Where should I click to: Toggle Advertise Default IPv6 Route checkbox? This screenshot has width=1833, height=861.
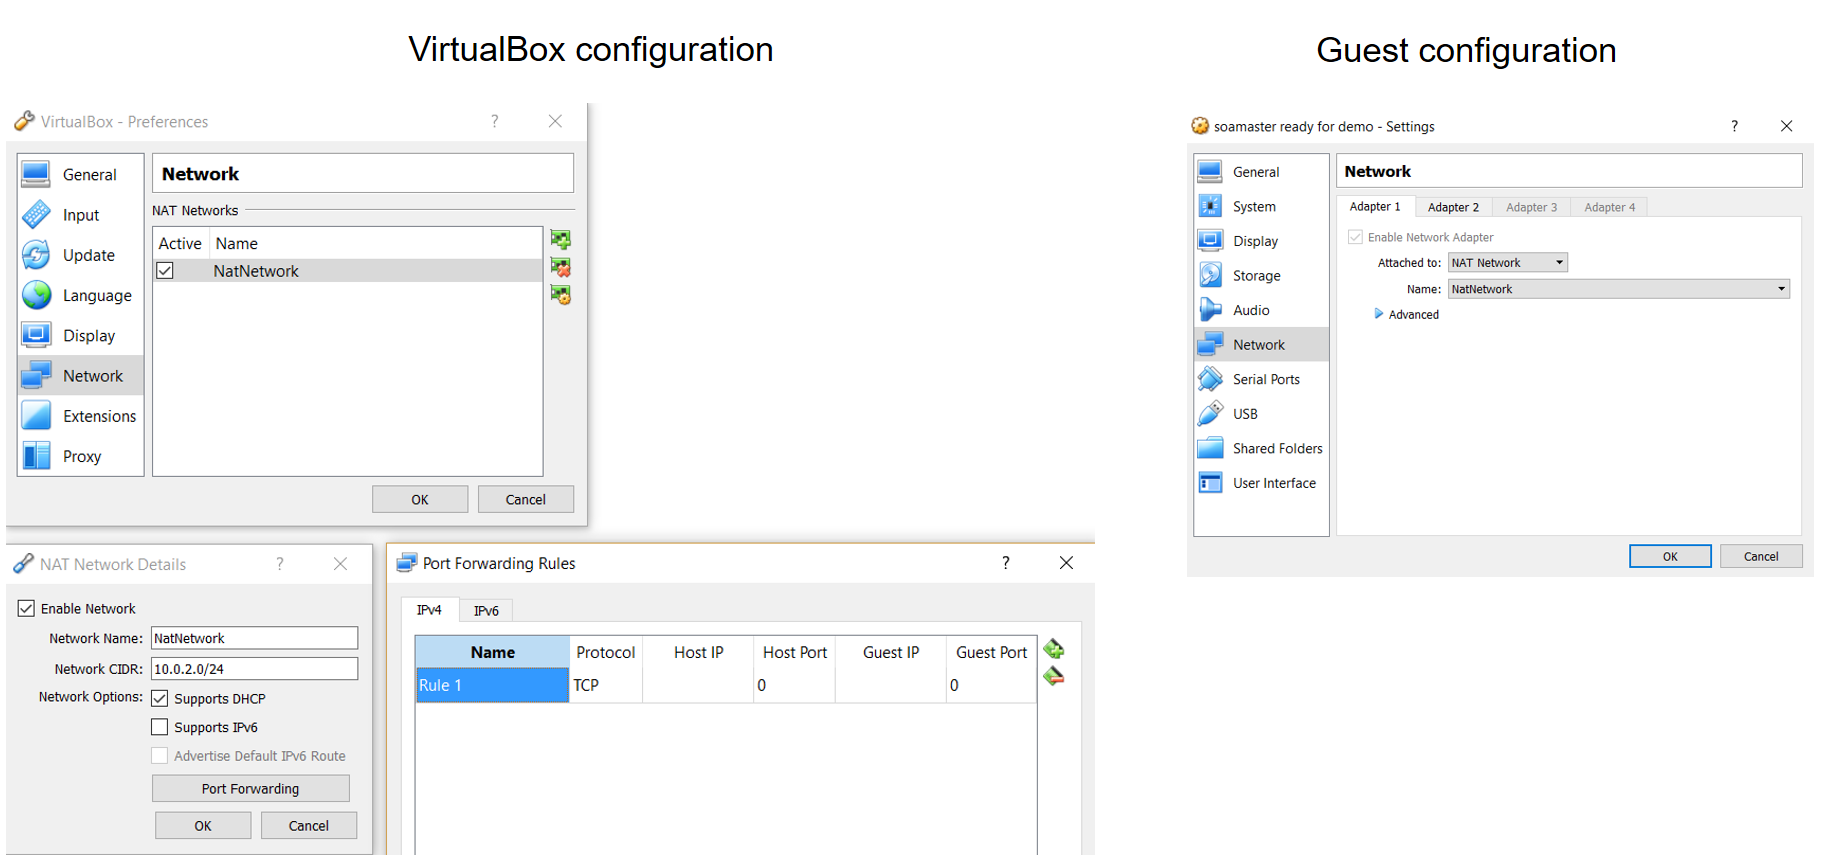click(160, 756)
